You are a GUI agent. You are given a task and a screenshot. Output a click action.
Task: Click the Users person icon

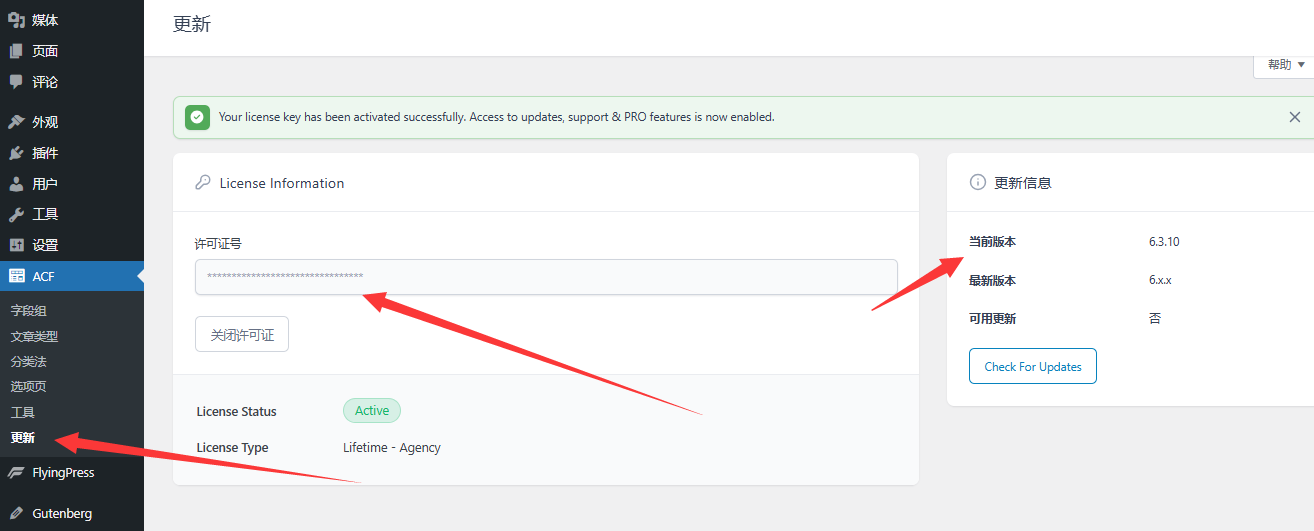[16, 184]
